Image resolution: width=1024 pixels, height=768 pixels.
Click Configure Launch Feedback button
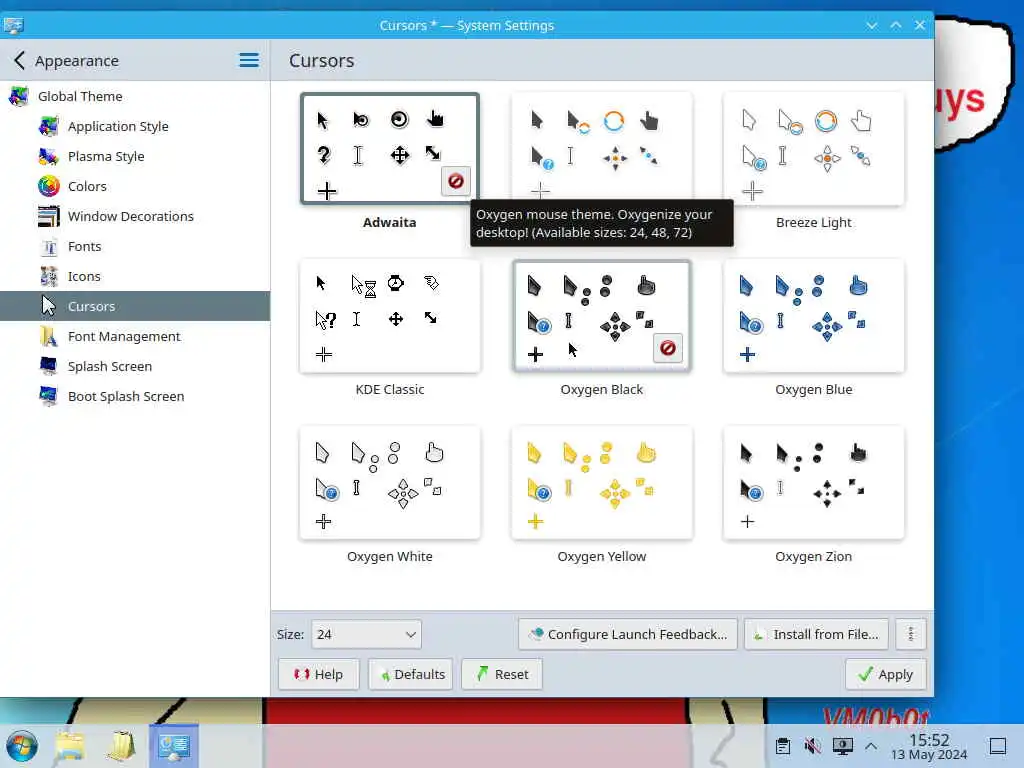coord(628,634)
